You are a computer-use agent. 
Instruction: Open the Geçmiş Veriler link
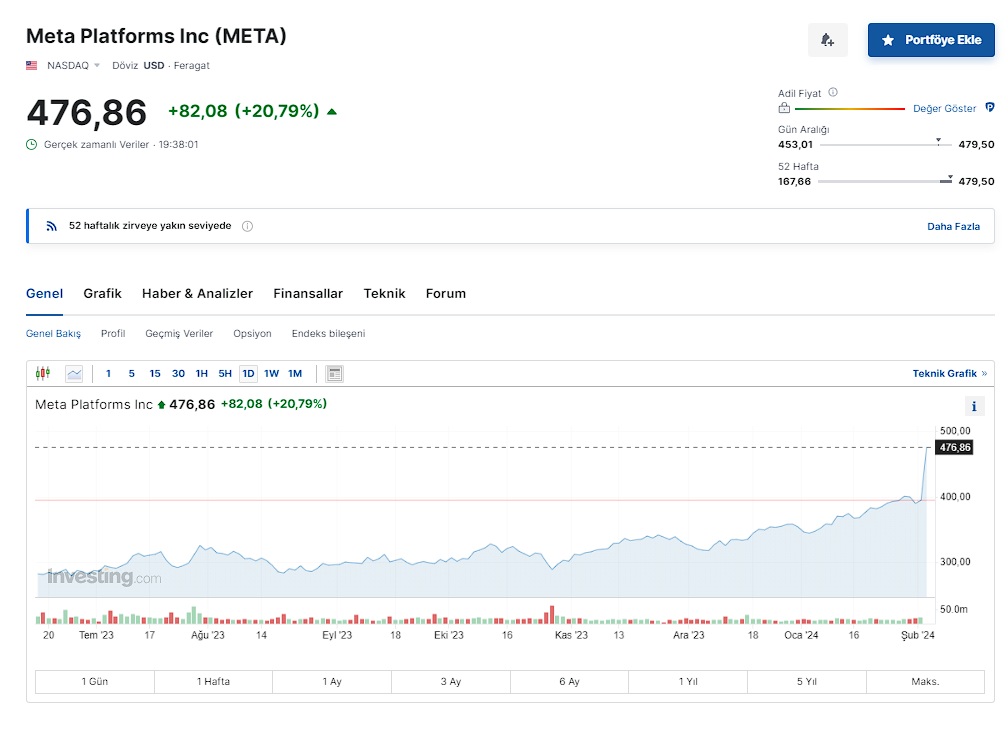point(179,334)
